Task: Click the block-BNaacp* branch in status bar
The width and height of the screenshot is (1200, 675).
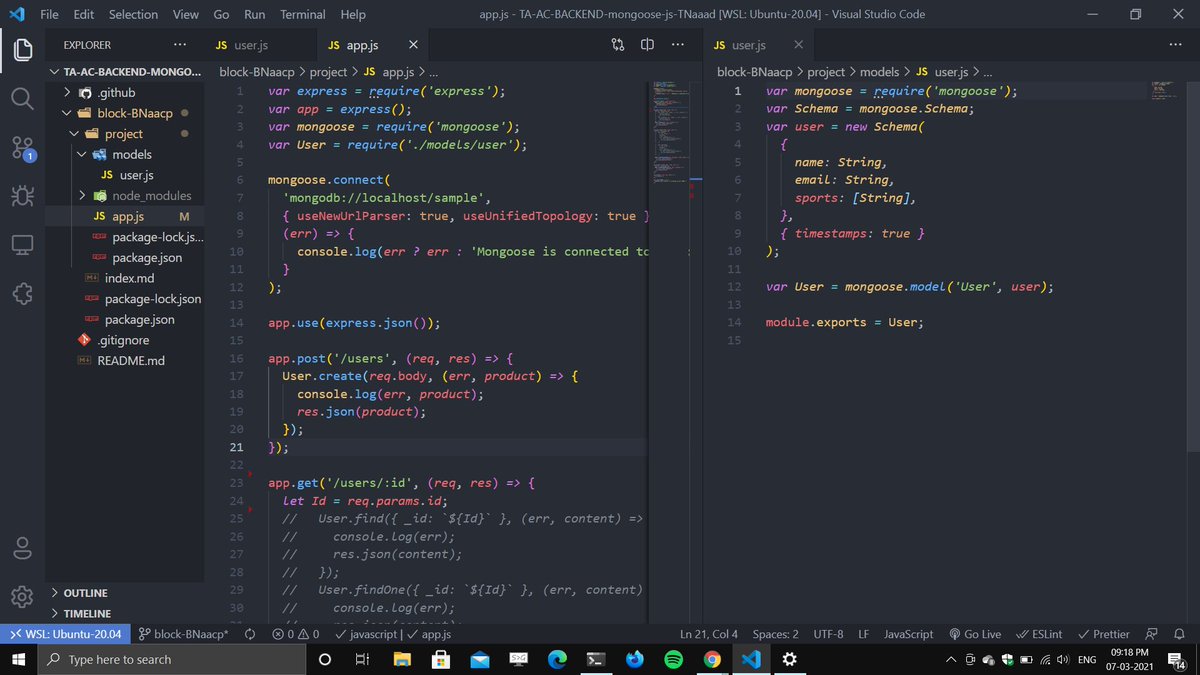Action: pos(183,634)
